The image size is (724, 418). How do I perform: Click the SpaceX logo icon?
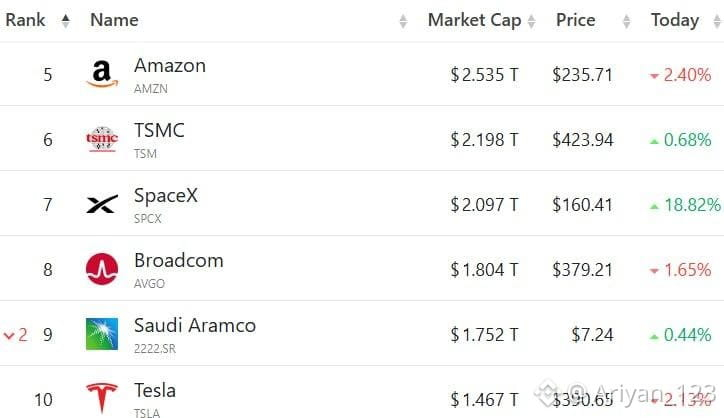102,204
